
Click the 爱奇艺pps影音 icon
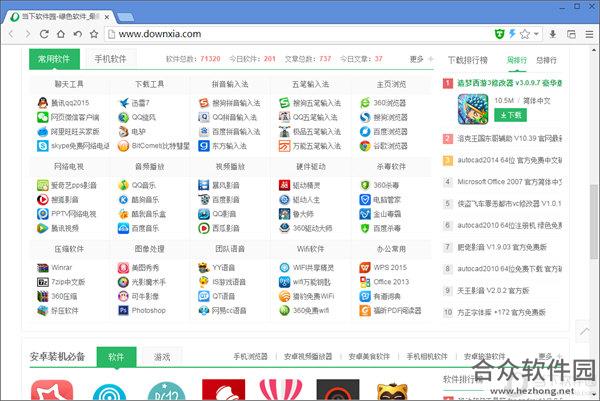click(42, 185)
